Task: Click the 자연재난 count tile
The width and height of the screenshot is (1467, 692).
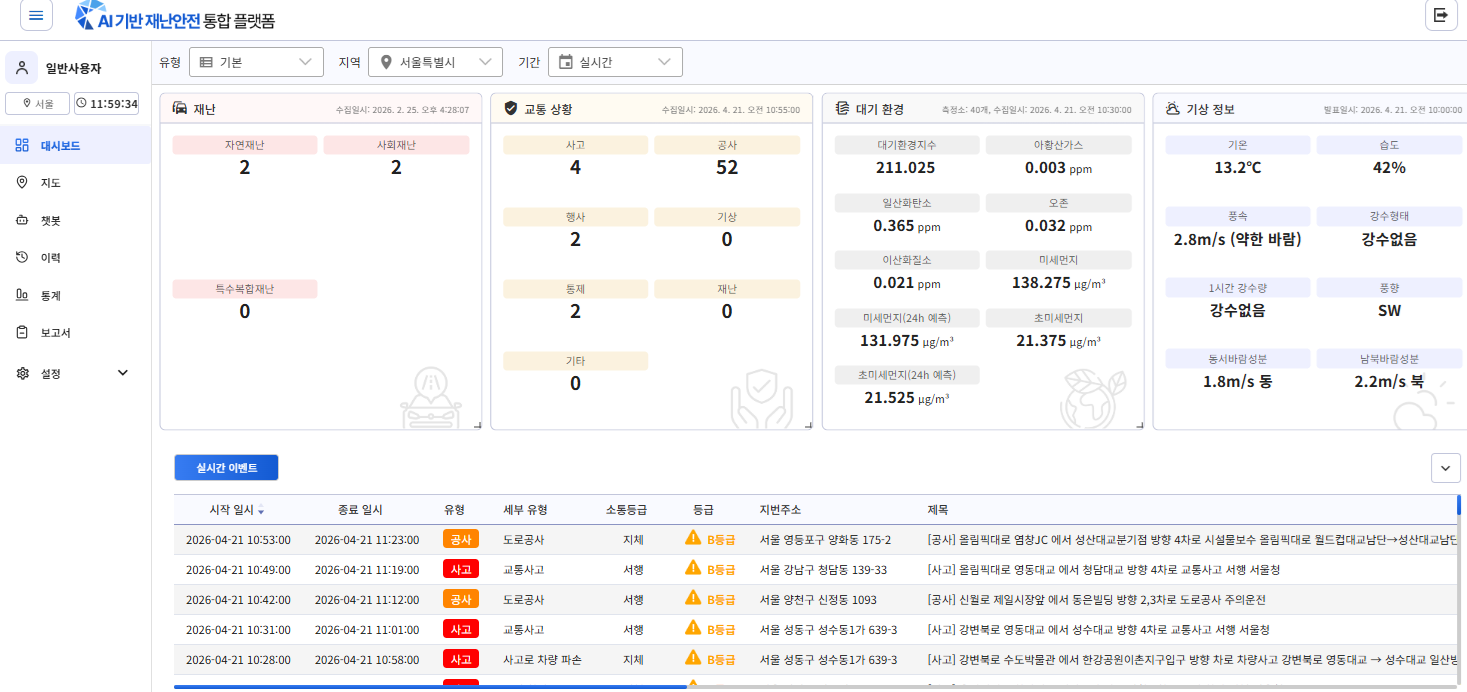Action: pos(245,157)
